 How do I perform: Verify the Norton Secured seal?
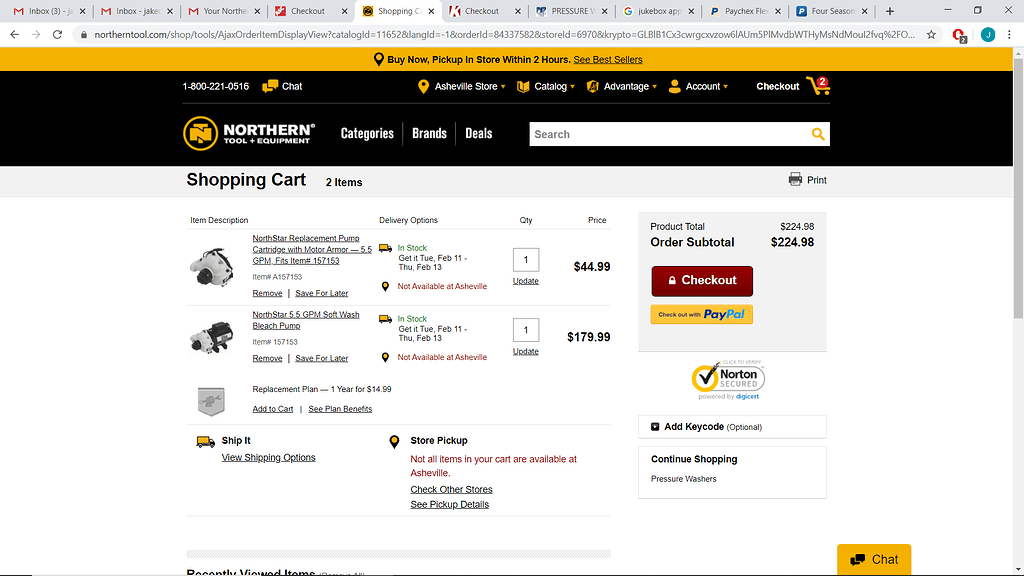(x=728, y=379)
